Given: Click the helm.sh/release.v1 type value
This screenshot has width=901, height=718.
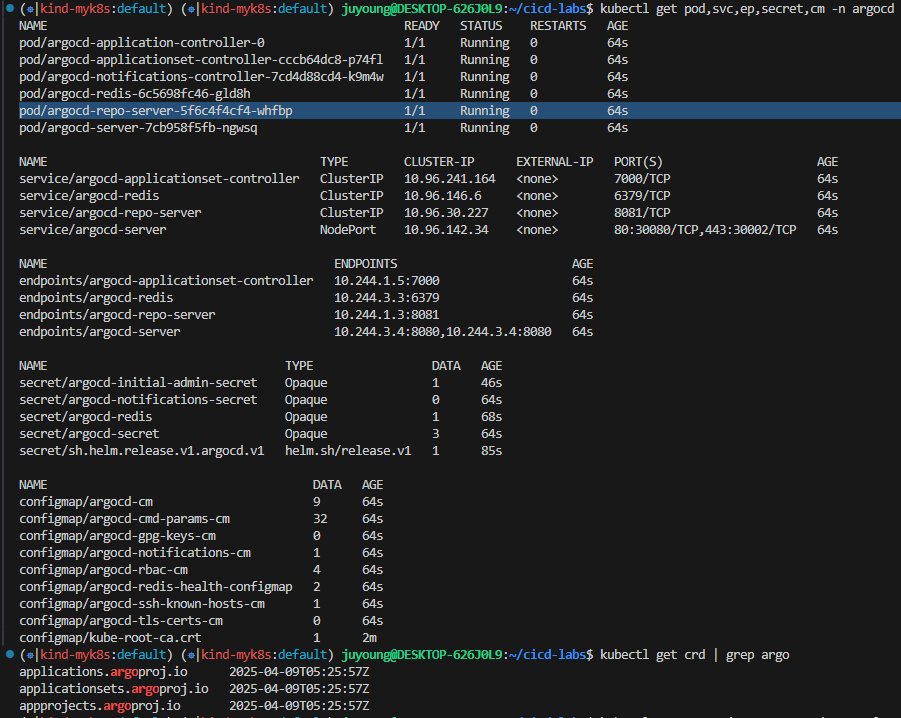Looking at the screenshot, I should click(x=348, y=451).
